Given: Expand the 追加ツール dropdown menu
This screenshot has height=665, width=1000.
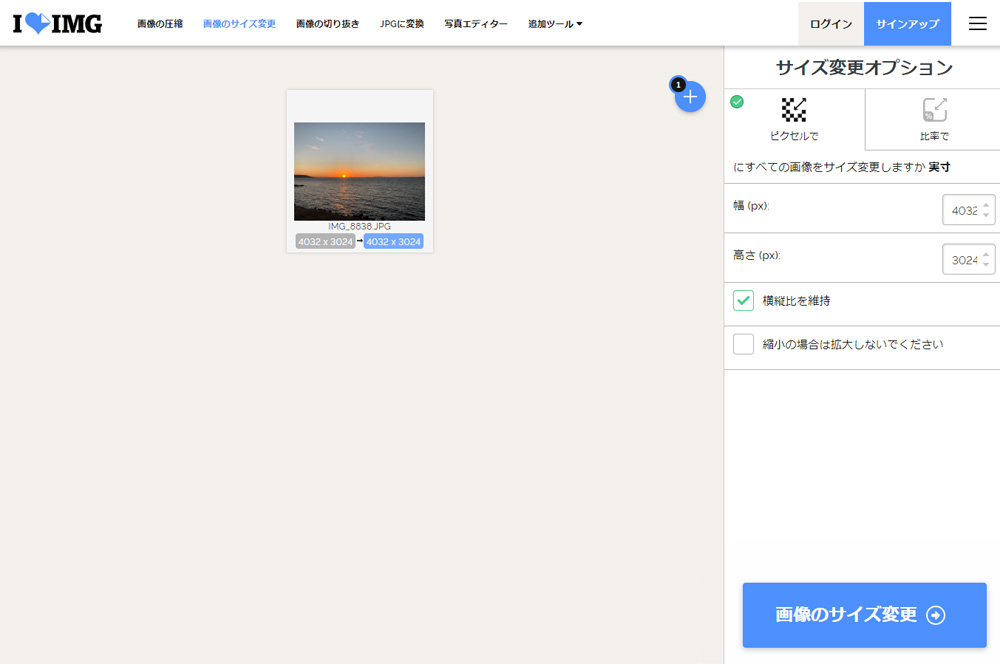Looking at the screenshot, I should tap(555, 24).
